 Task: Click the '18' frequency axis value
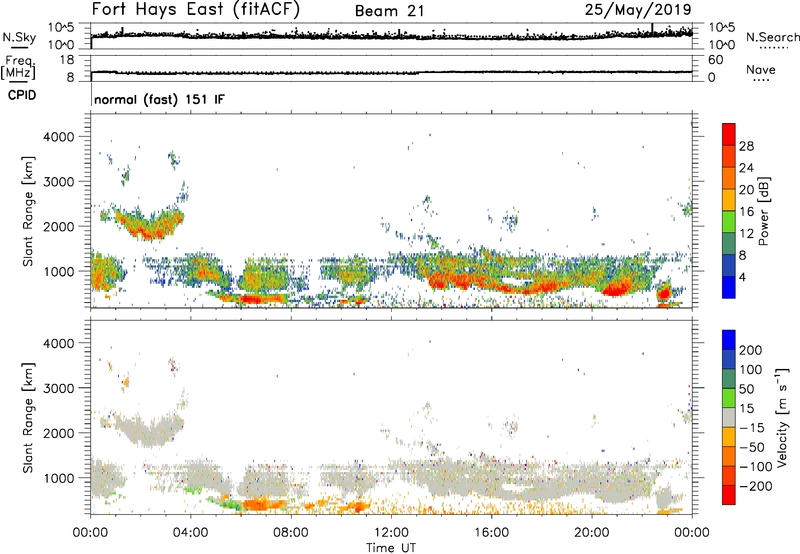point(66,60)
